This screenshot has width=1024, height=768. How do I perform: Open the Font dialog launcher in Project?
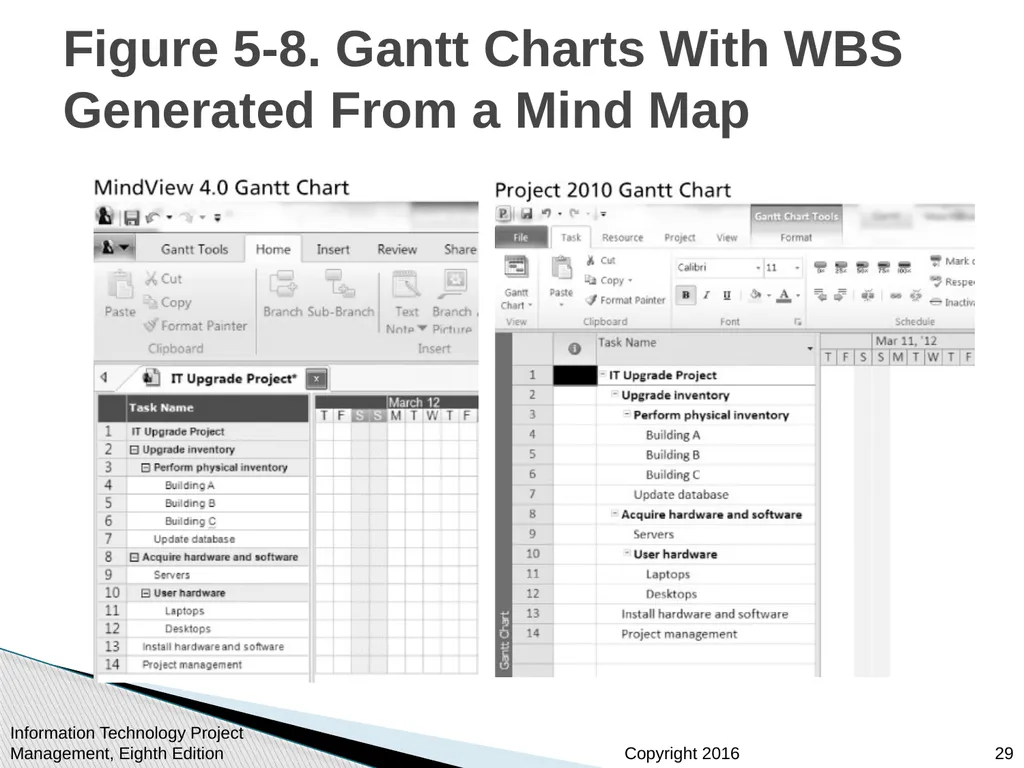click(x=797, y=322)
